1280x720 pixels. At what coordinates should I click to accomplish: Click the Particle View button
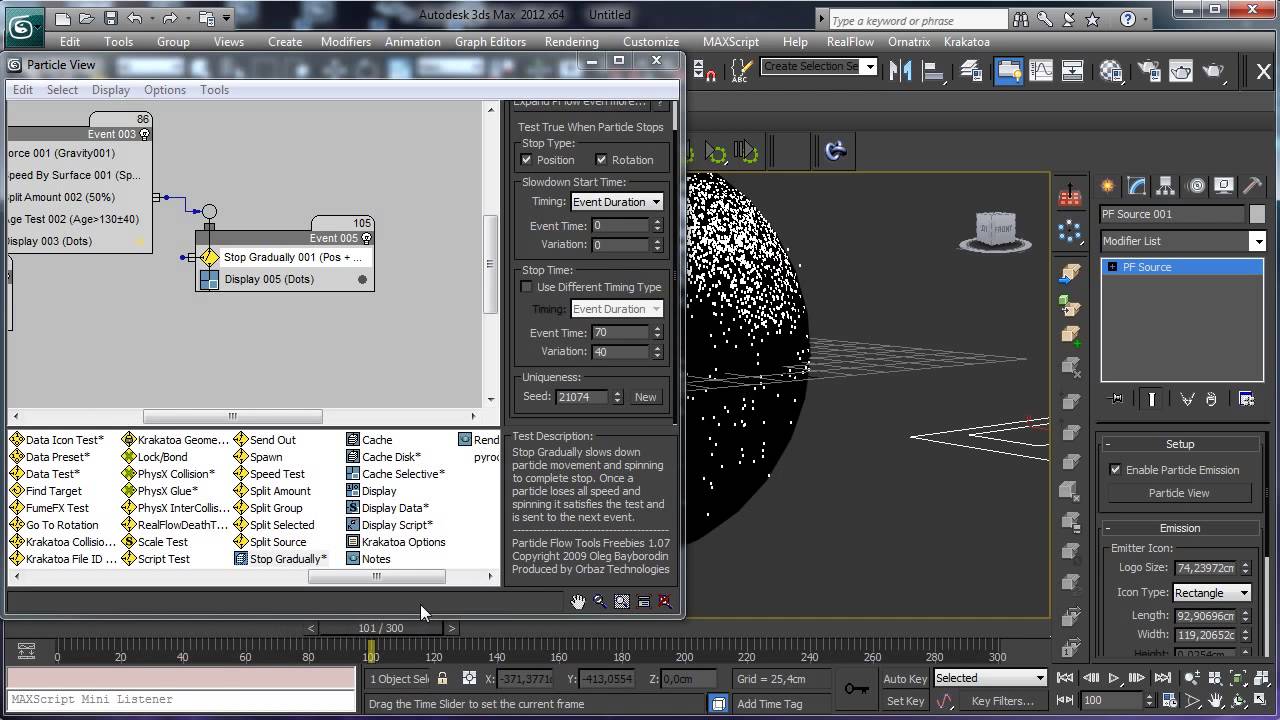pyautogui.click(x=1179, y=493)
